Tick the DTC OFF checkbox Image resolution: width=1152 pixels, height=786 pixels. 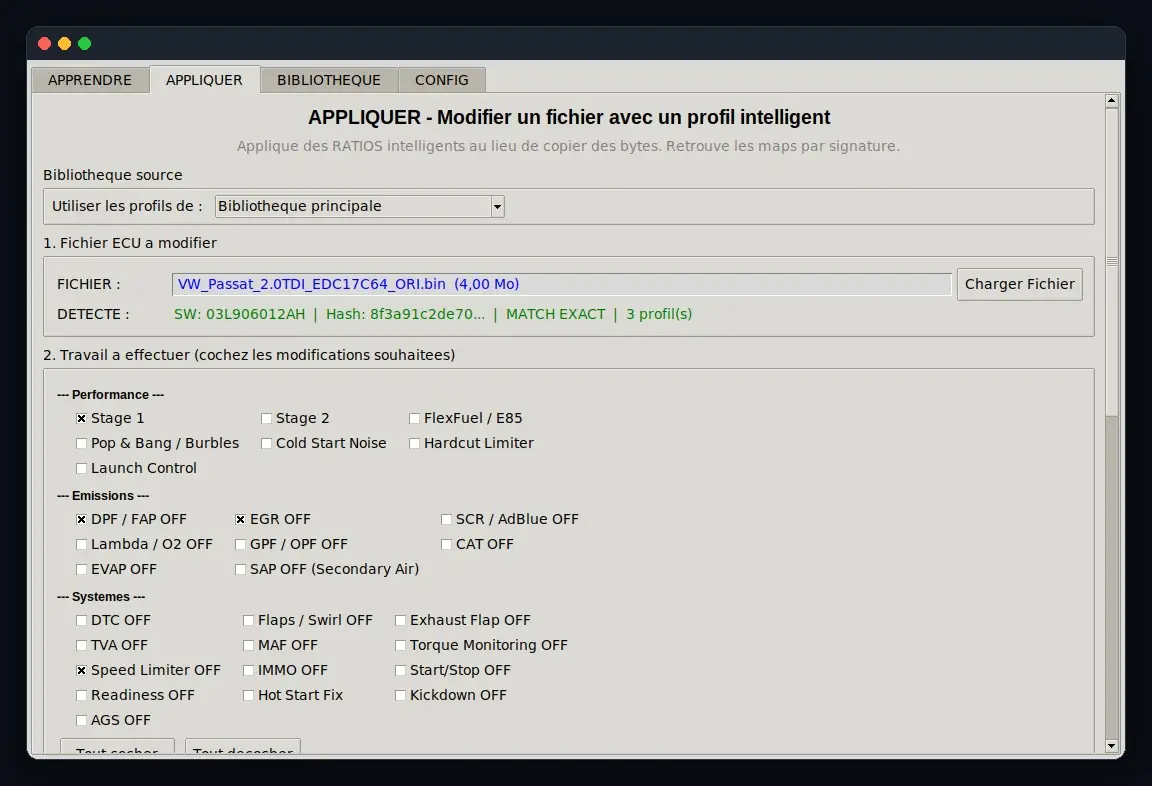pos(82,621)
